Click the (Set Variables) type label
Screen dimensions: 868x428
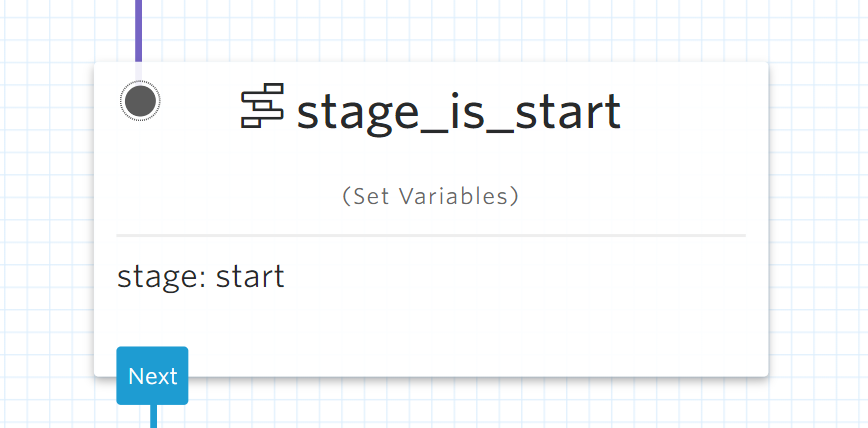(431, 197)
